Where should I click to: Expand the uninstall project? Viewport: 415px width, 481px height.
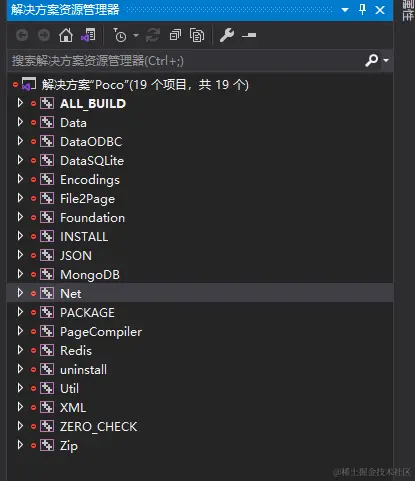pyautogui.click(x=20, y=369)
